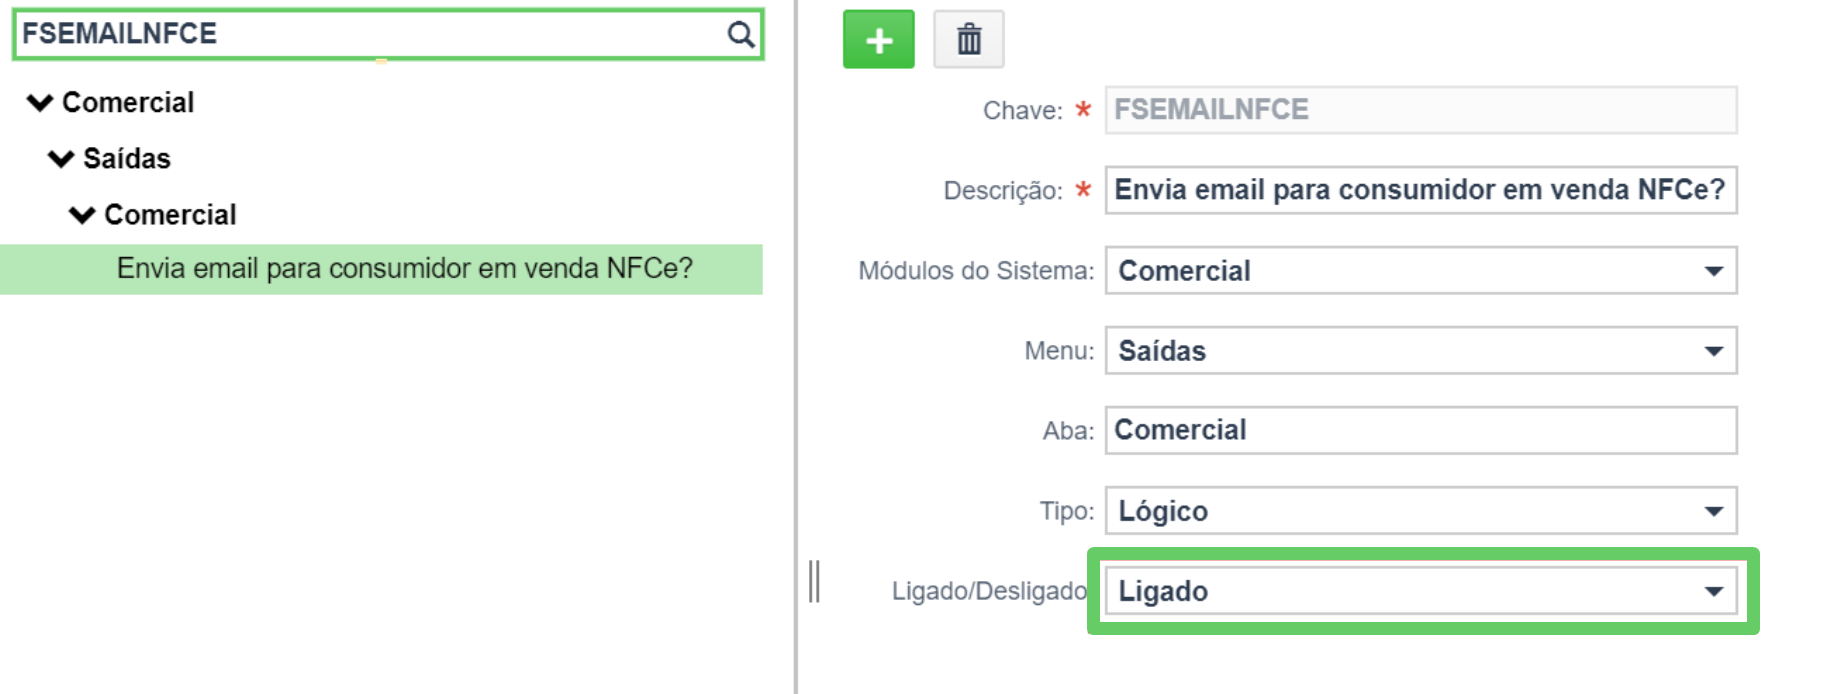Click the vertical panel splitter handle
Screen dimensions: 1832x694
(814, 582)
